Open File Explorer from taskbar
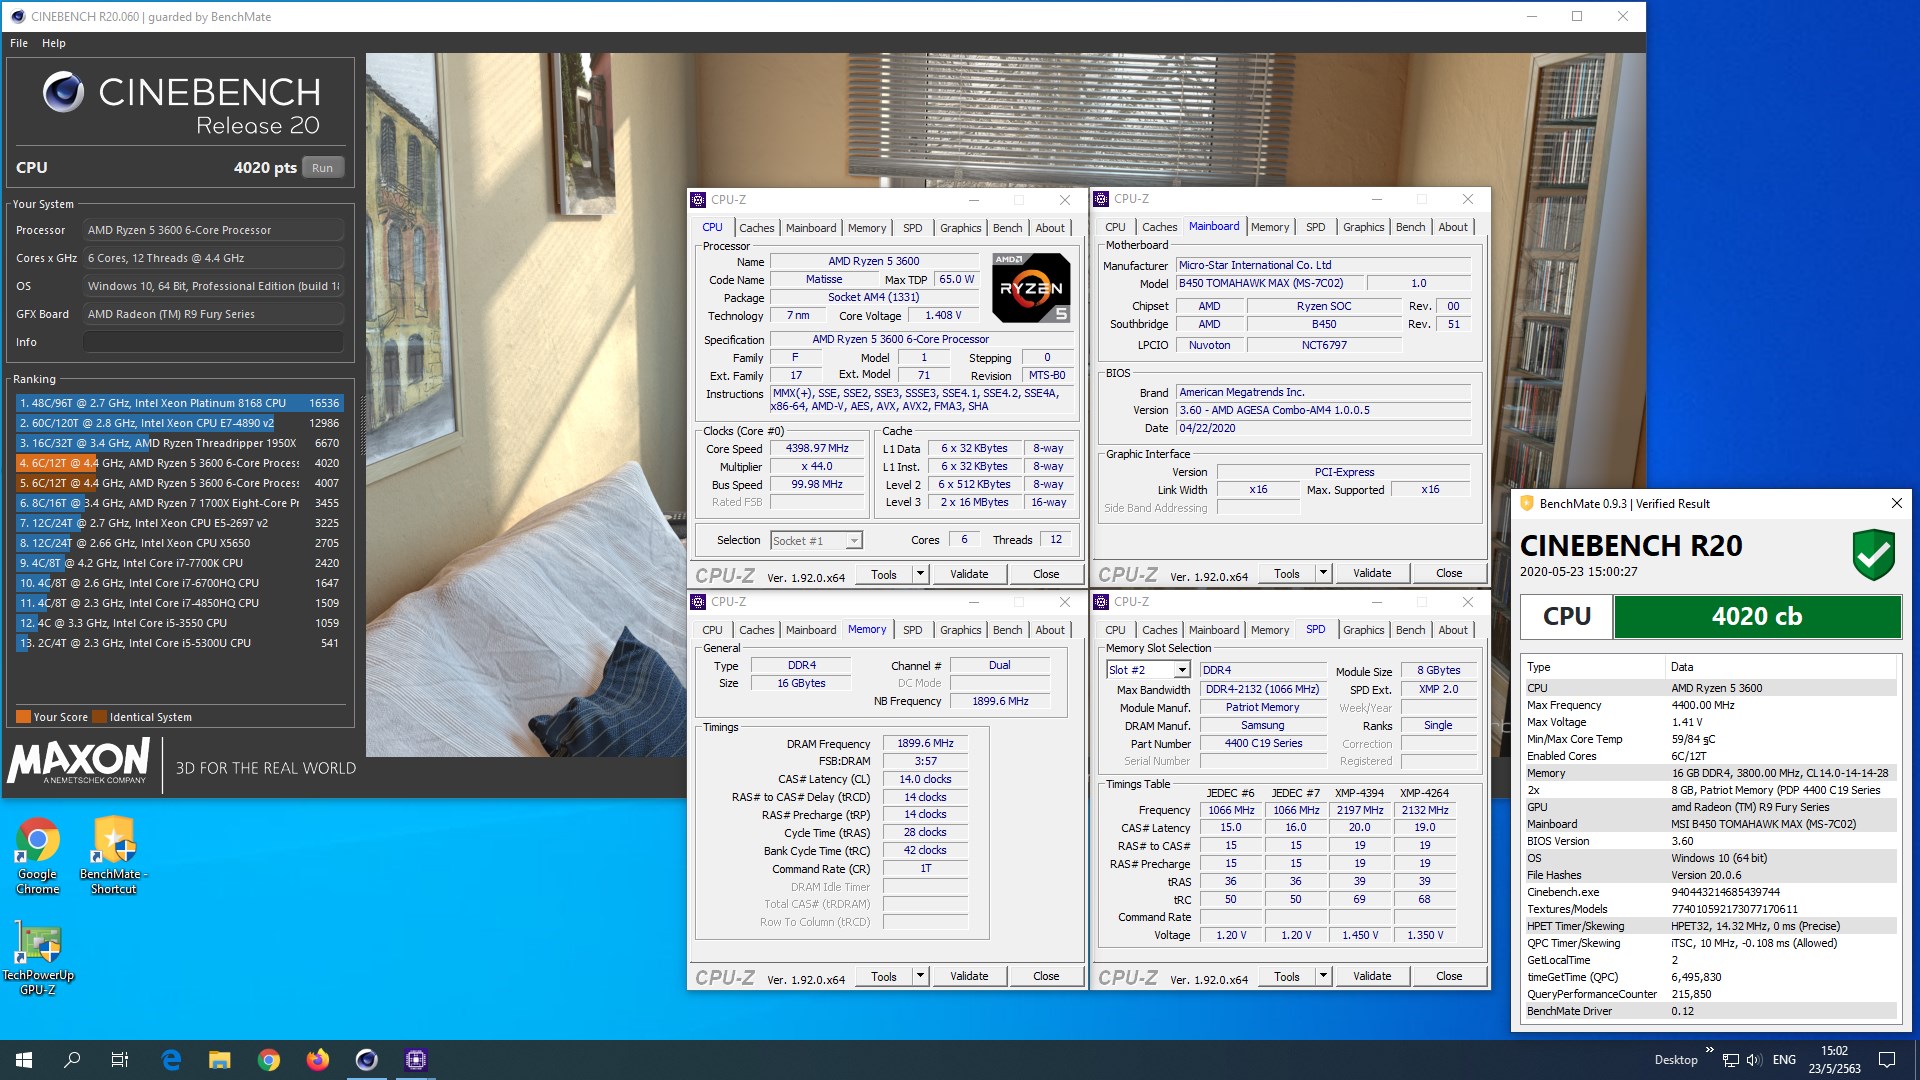This screenshot has height=1080, width=1920. click(220, 1060)
